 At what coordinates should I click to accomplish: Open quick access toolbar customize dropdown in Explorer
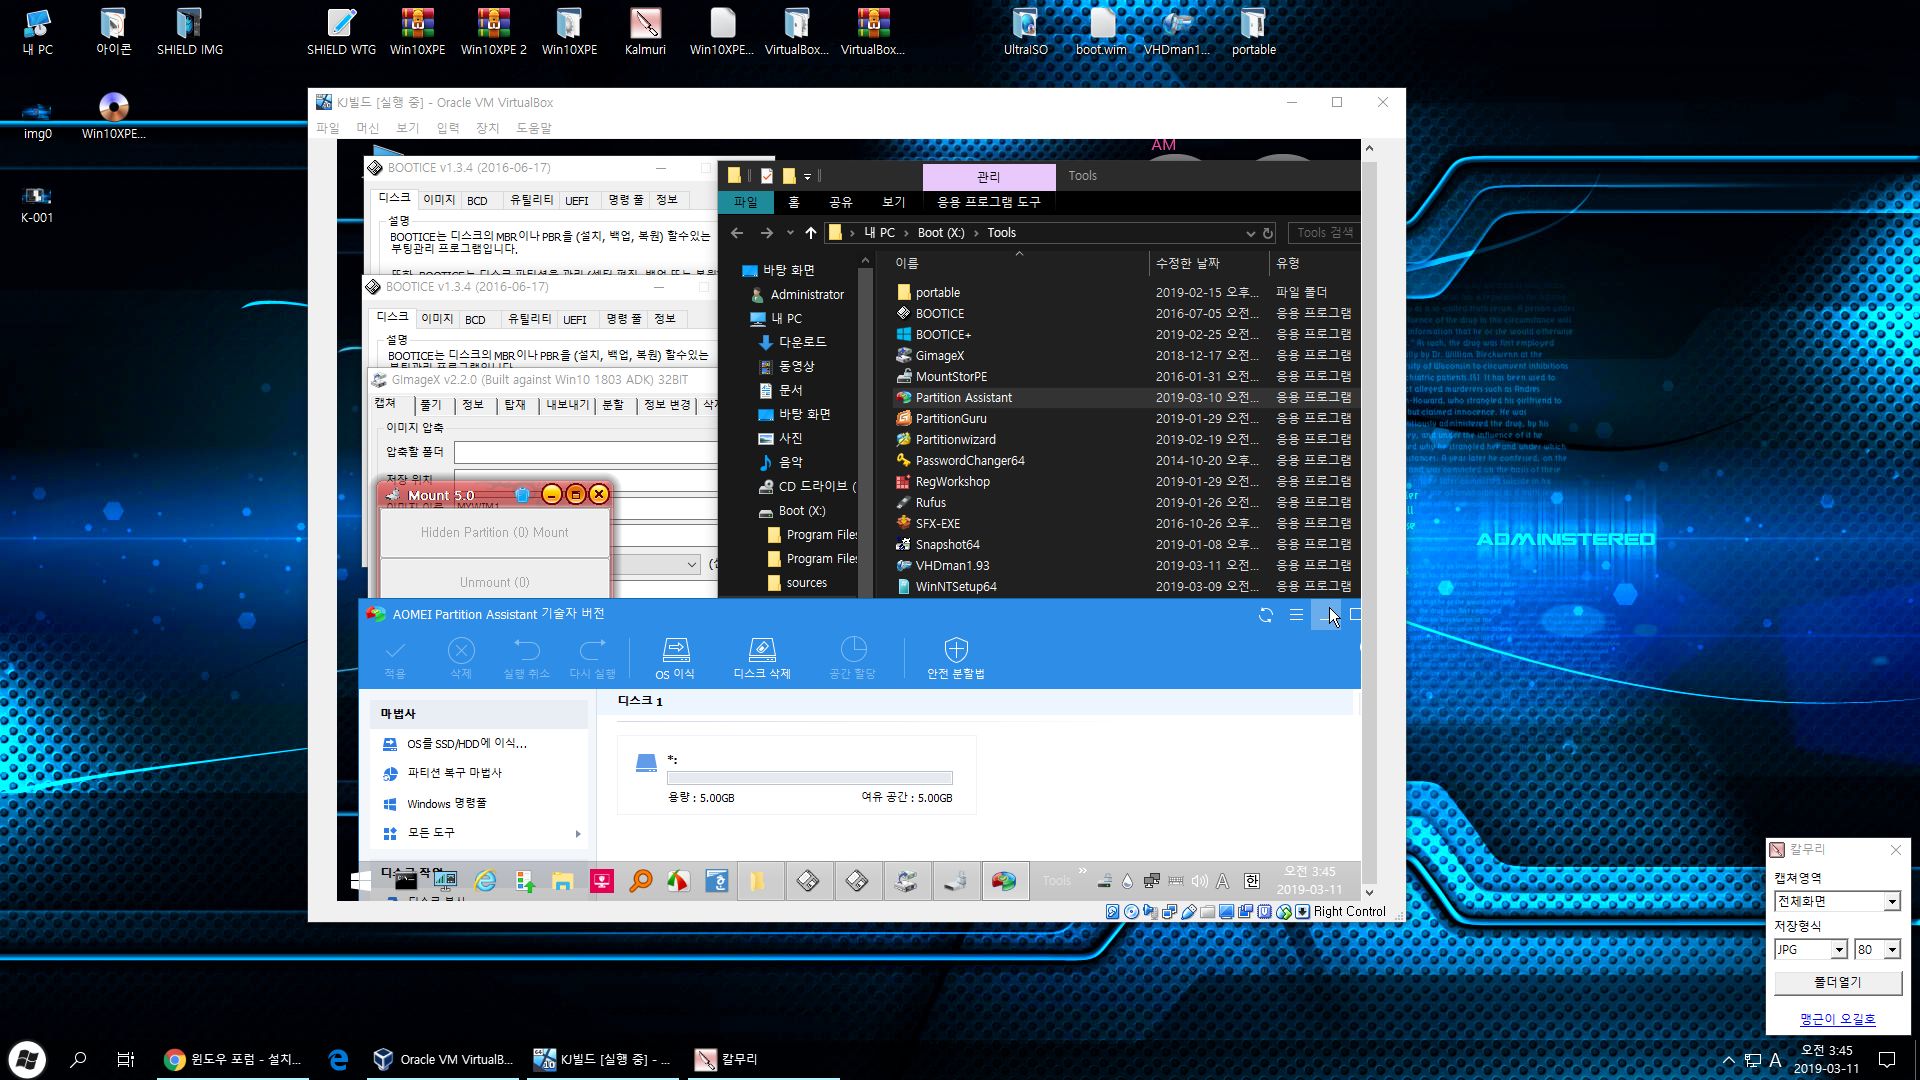click(x=807, y=176)
